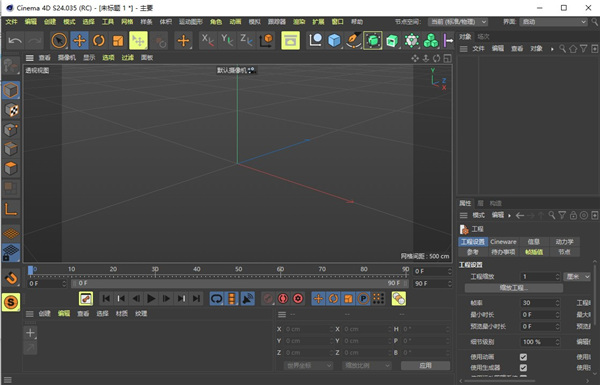Open the 缩放比例 dropdown in coordinates panel
The image size is (600, 385).
pyautogui.click(x=367, y=365)
